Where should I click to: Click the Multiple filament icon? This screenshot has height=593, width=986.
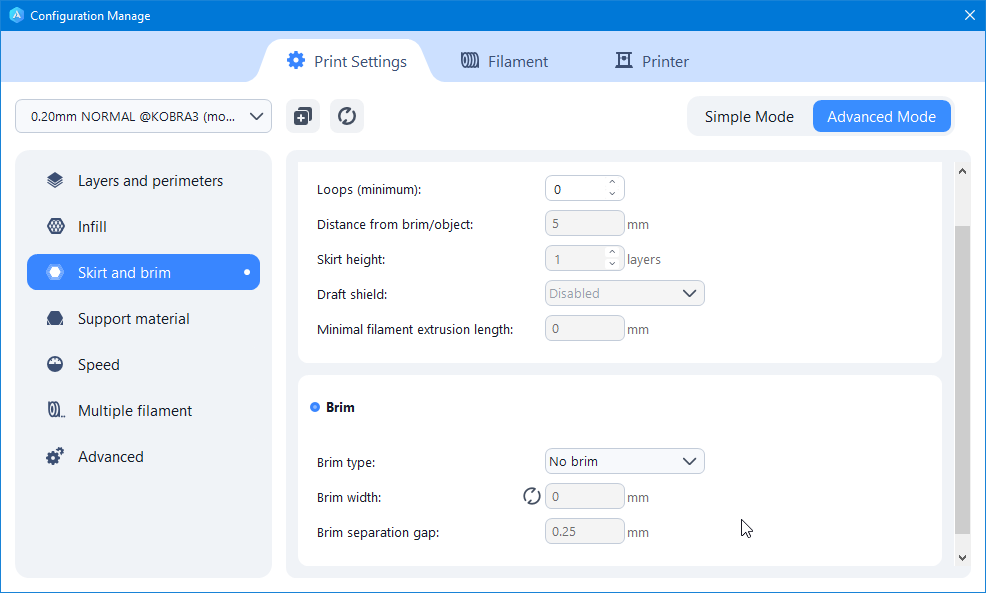pyautogui.click(x=56, y=410)
